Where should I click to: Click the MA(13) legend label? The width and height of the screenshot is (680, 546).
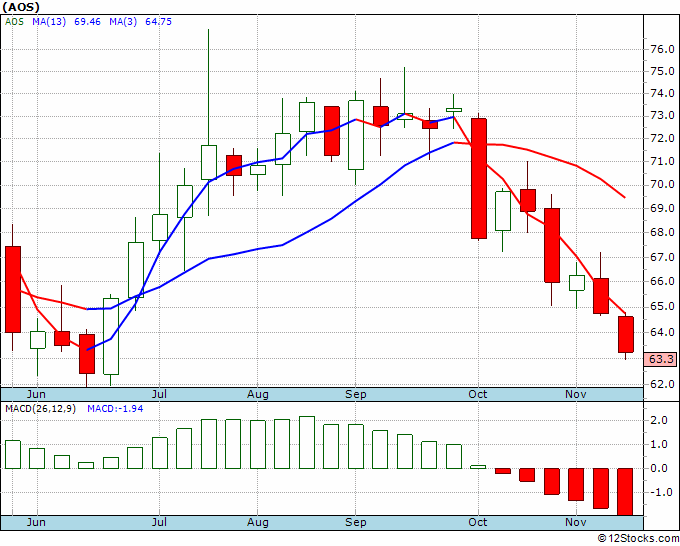49,22
